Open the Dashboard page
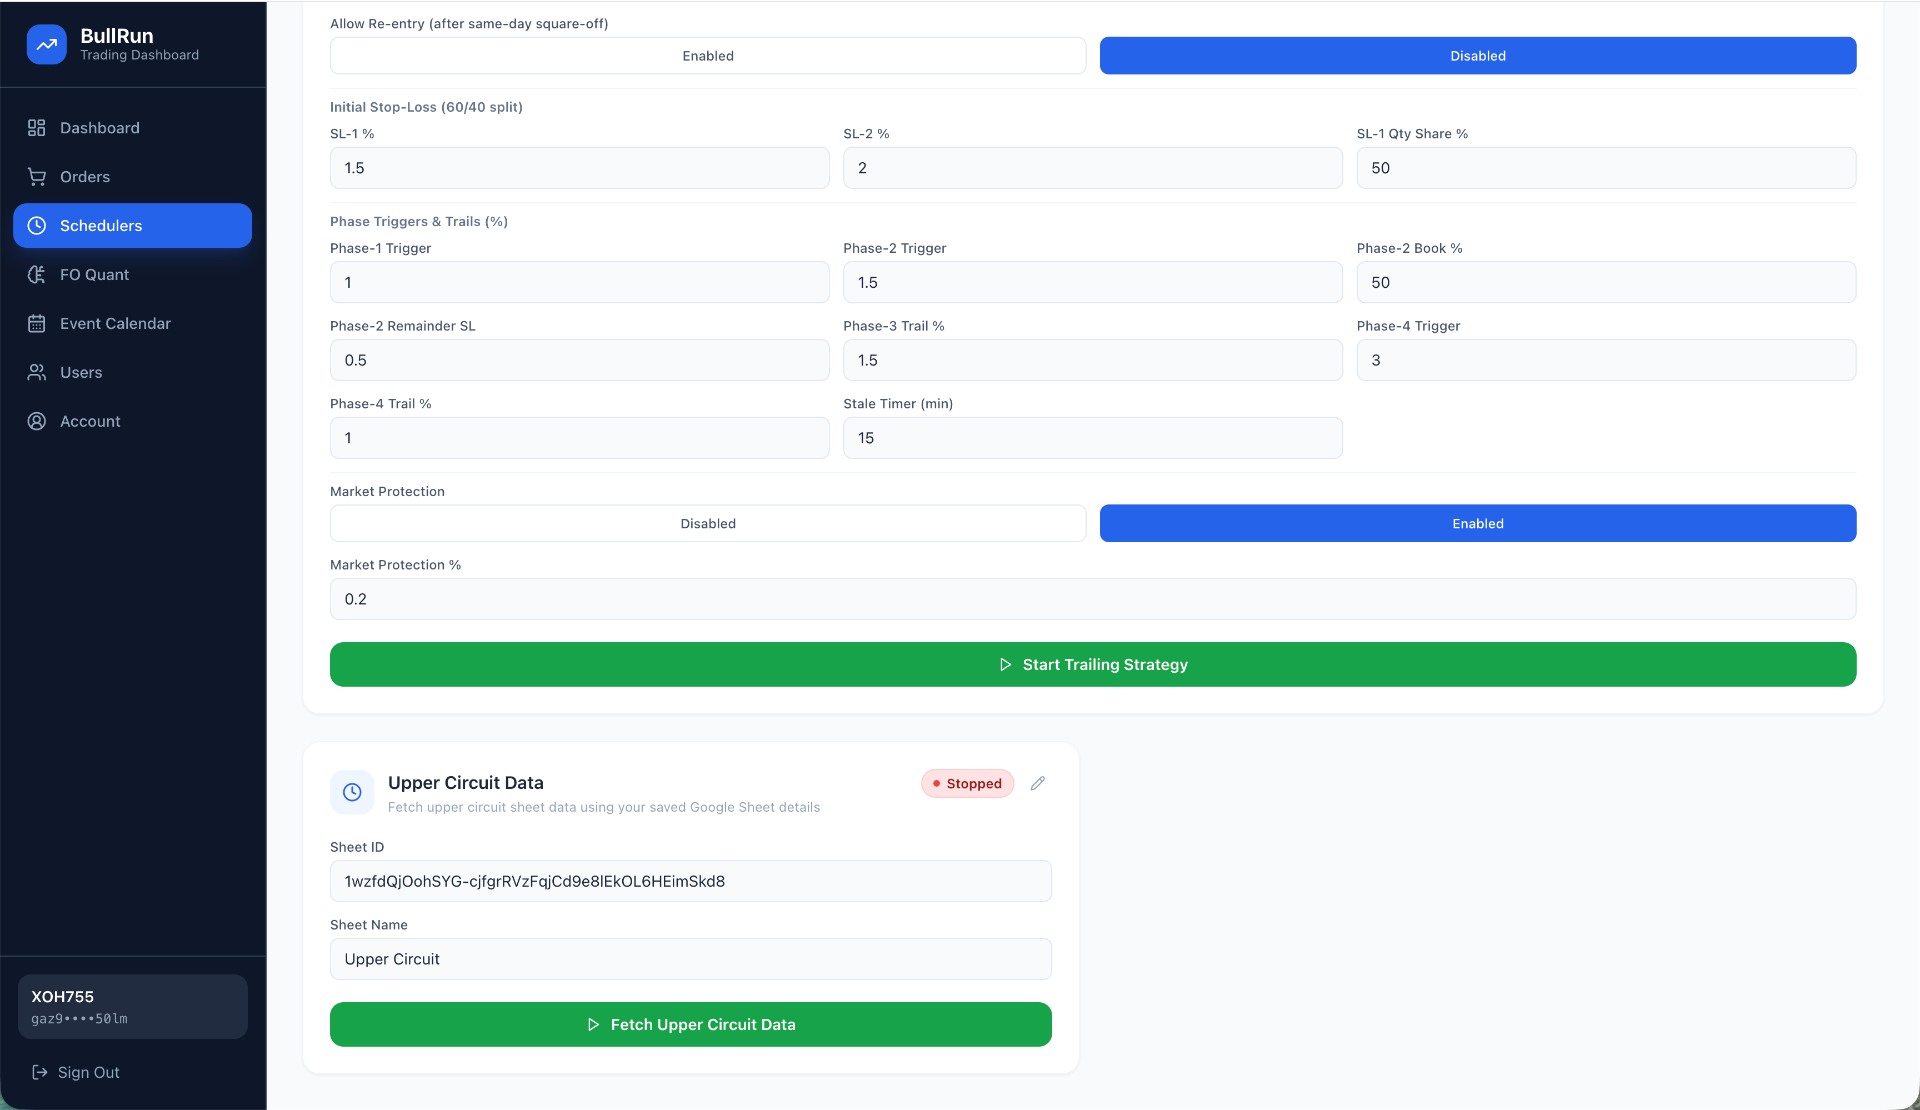 point(132,128)
